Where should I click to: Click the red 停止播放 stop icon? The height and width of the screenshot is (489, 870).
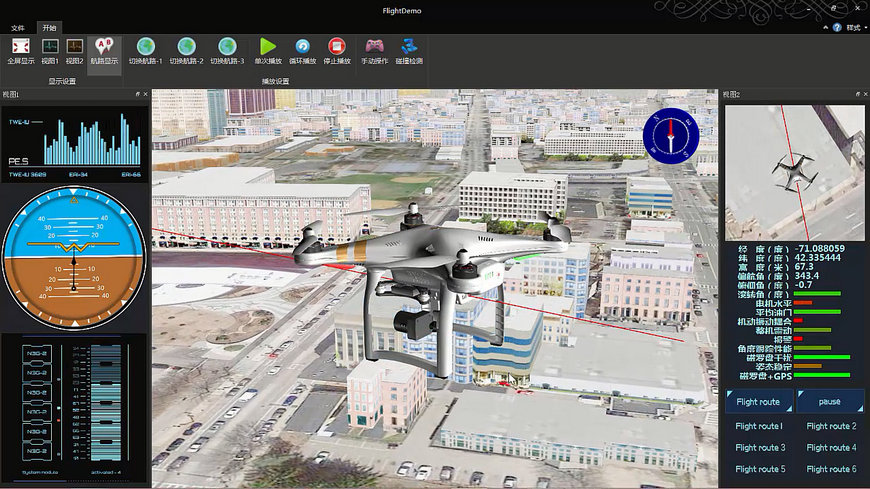[336, 46]
